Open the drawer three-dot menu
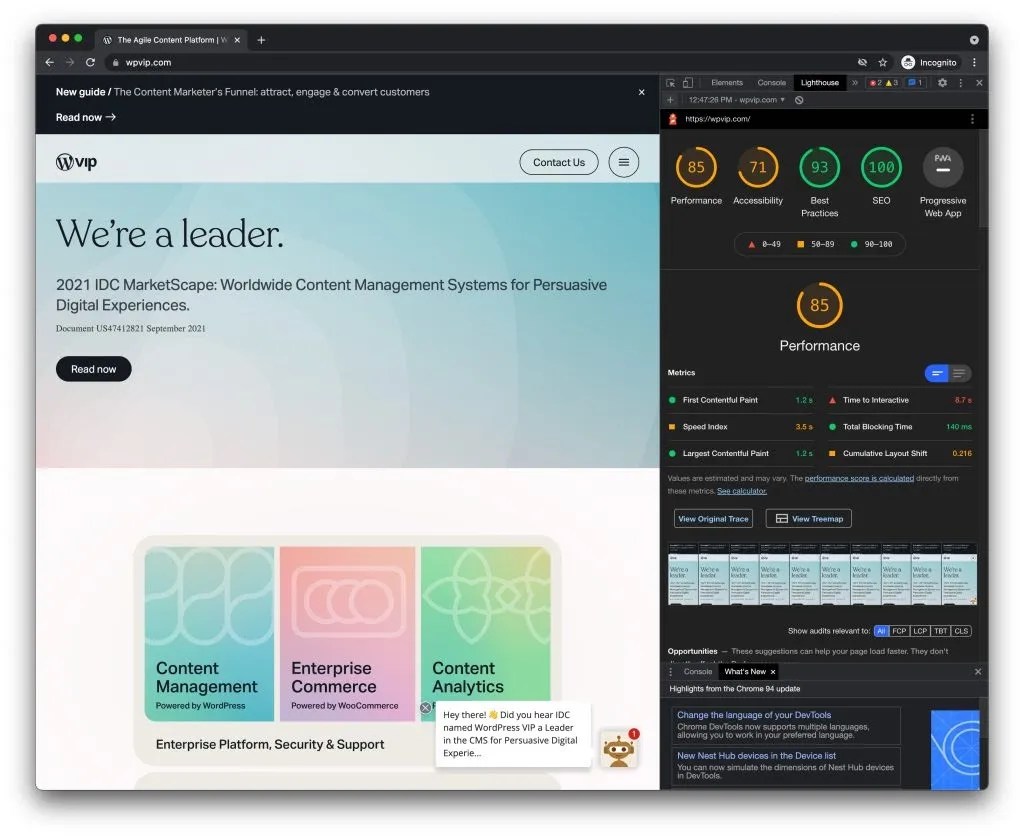This screenshot has width=1024, height=837. [x=670, y=672]
